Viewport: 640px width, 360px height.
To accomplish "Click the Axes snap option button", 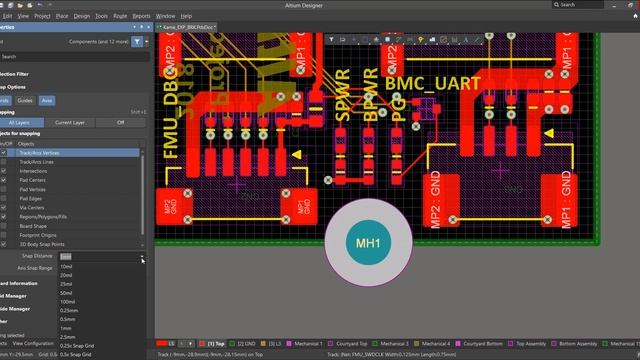I will click(x=47, y=100).
